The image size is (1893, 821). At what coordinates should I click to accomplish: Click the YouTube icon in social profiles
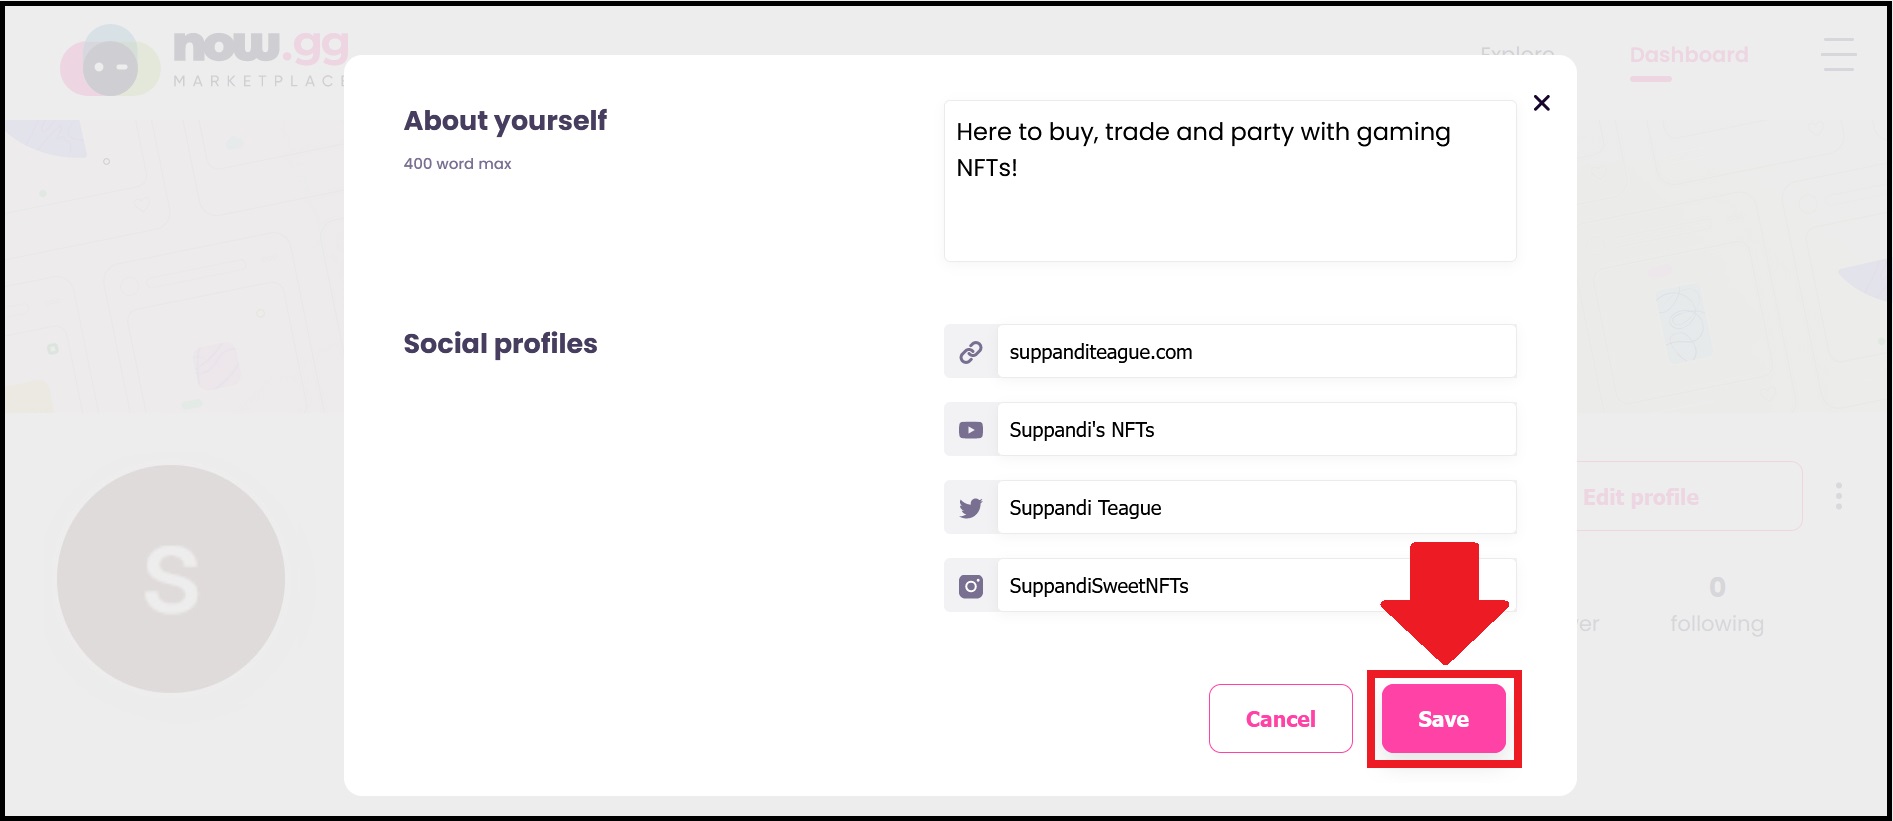[x=970, y=430]
